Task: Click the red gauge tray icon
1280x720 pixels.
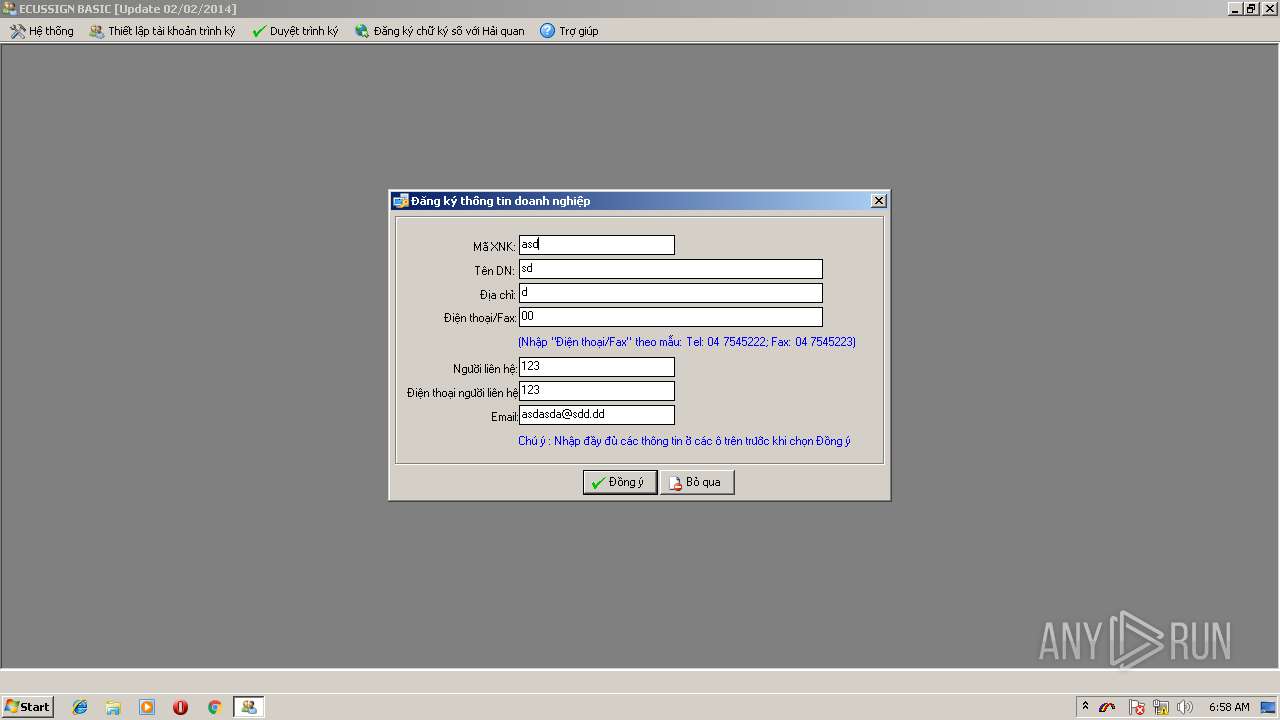Action: pos(1107,707)
